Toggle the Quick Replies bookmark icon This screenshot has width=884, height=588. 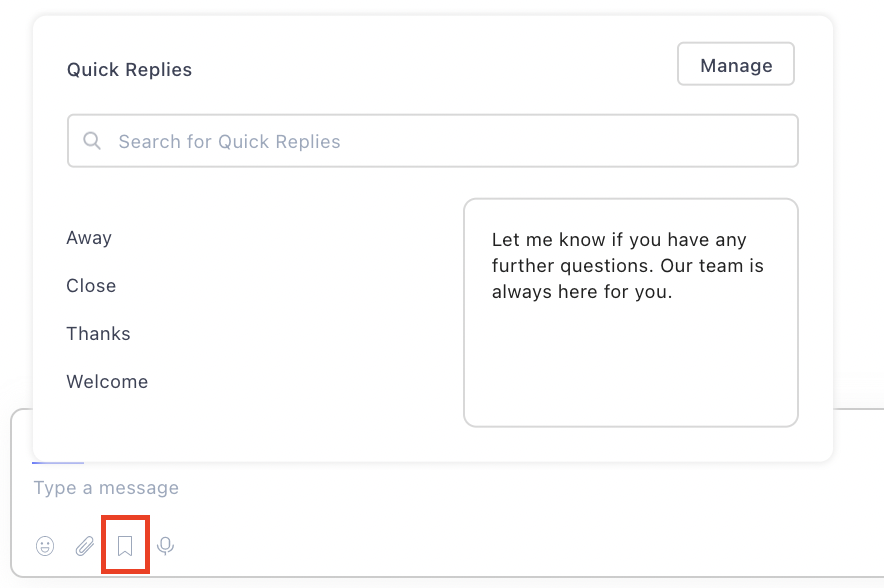[x=125, y=546]
